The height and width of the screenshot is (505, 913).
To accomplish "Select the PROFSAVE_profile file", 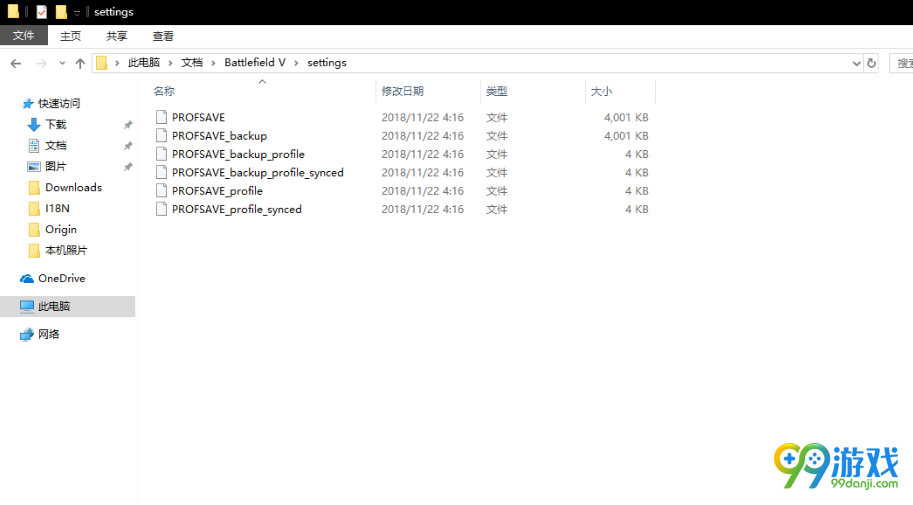I will click(217, 191).
